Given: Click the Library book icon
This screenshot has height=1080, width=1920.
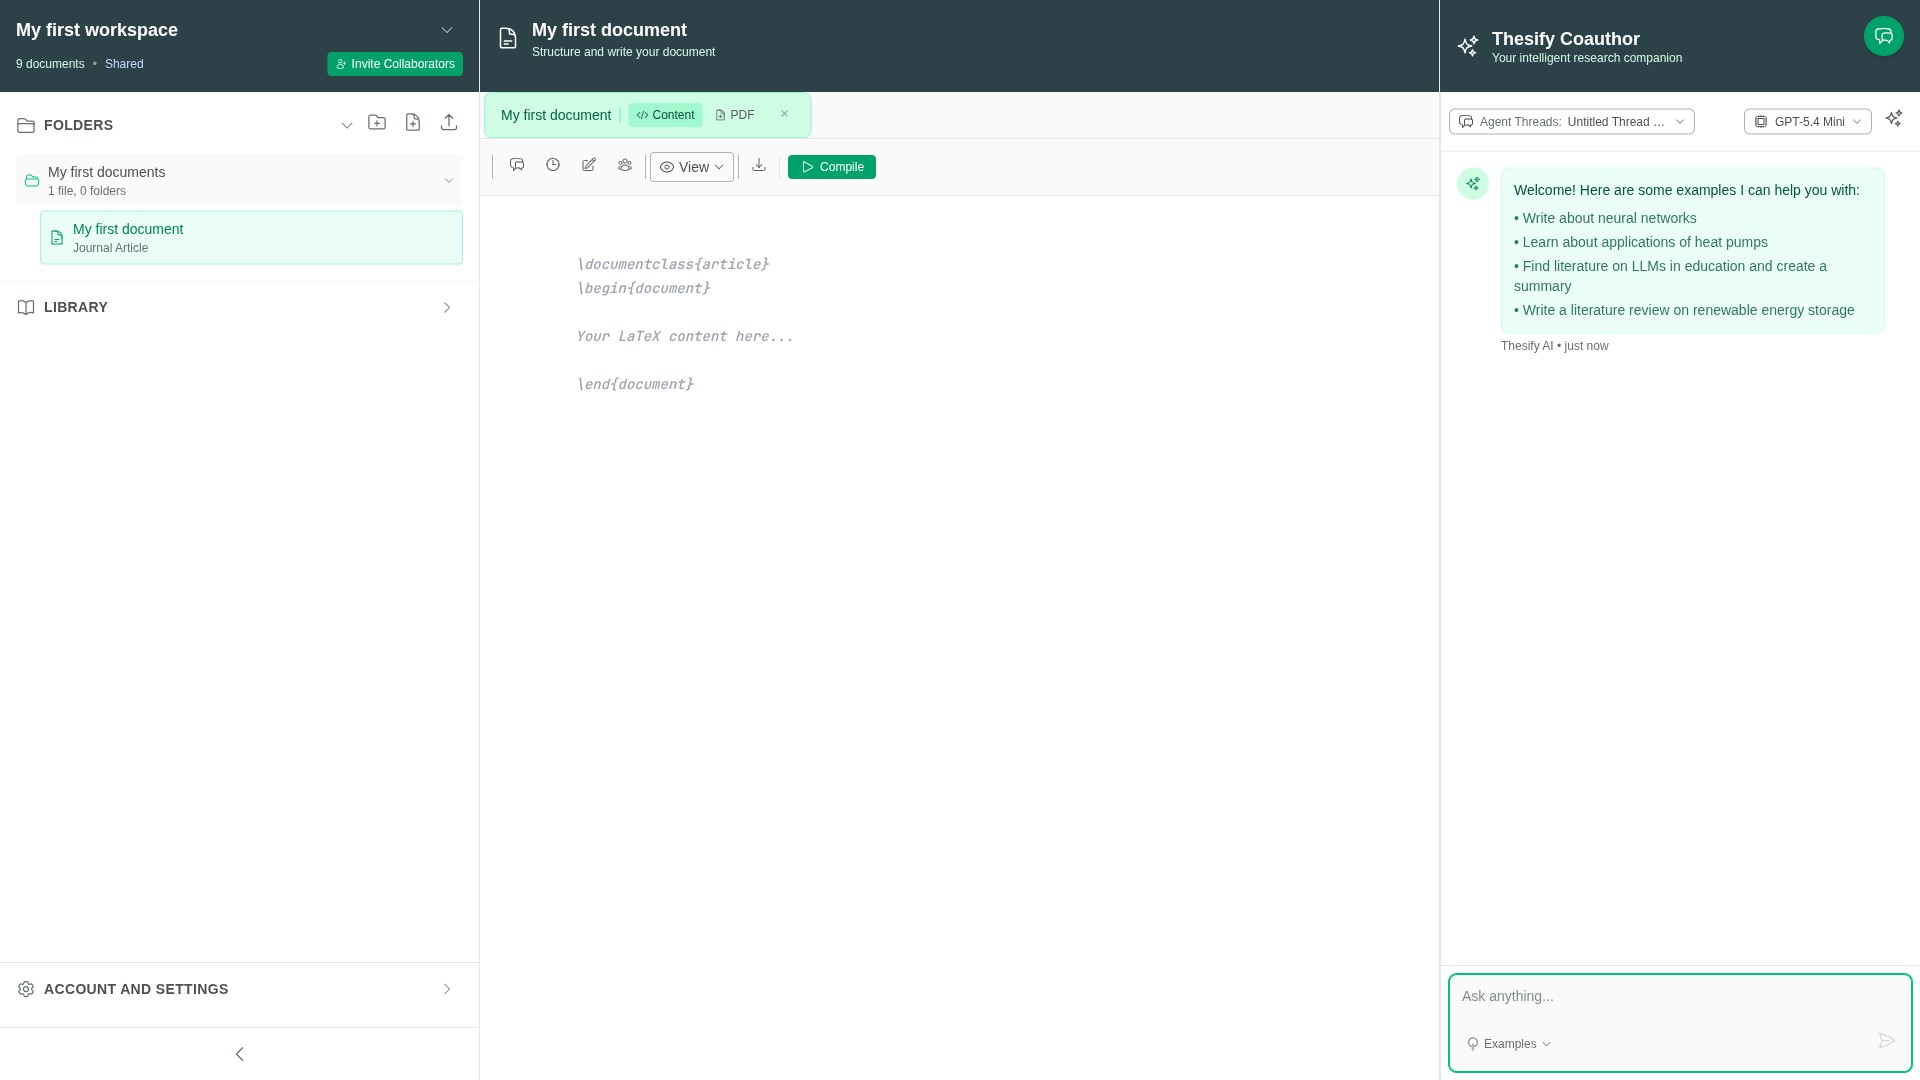Looking at the screenshot, I should (x=26, y=307).
